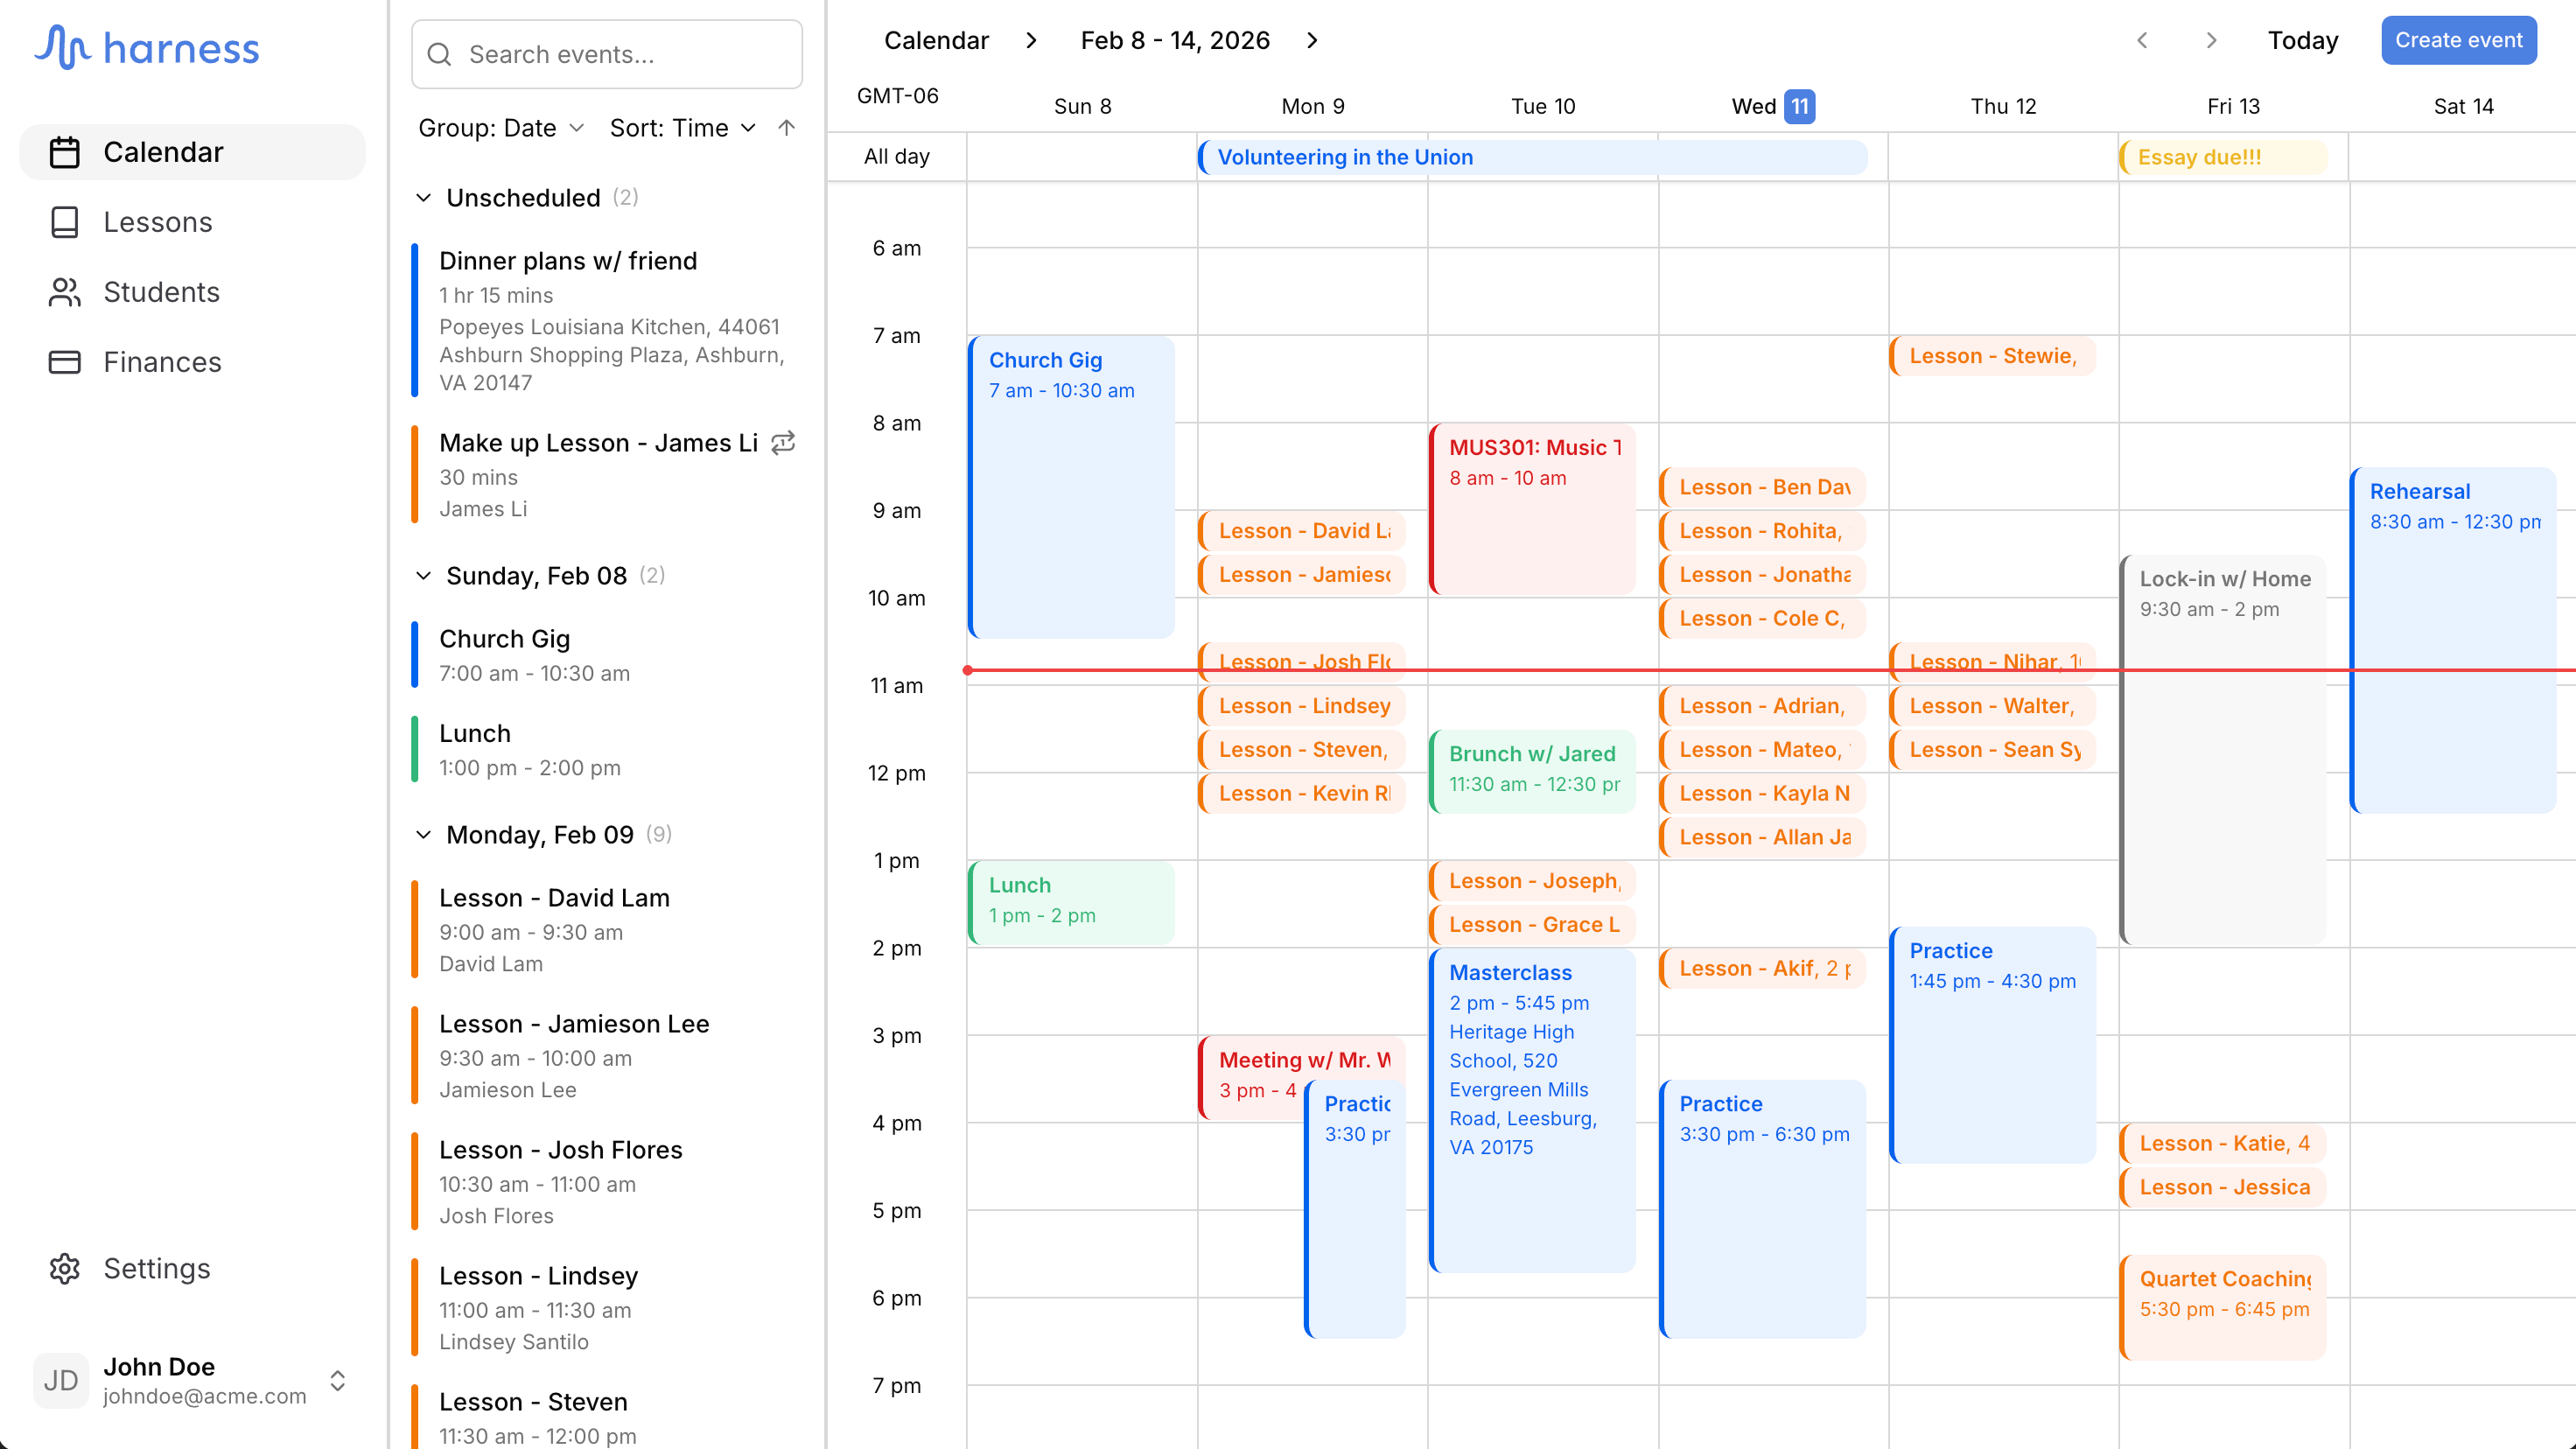Navigate to Finances in sidebar
Image resolution: width=2576 pixels, height=1449 pixels.
point(162,362)
